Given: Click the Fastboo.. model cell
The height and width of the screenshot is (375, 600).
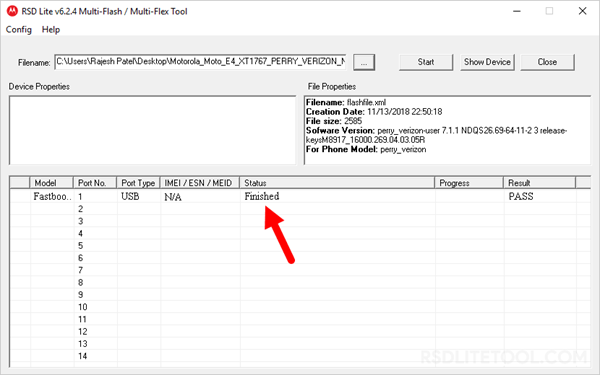Looking at the screenshot, I should (52, 196).
